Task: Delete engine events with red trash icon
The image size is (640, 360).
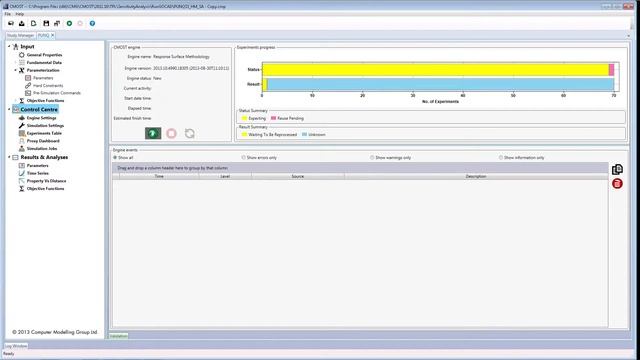Action: click(617, 184)
